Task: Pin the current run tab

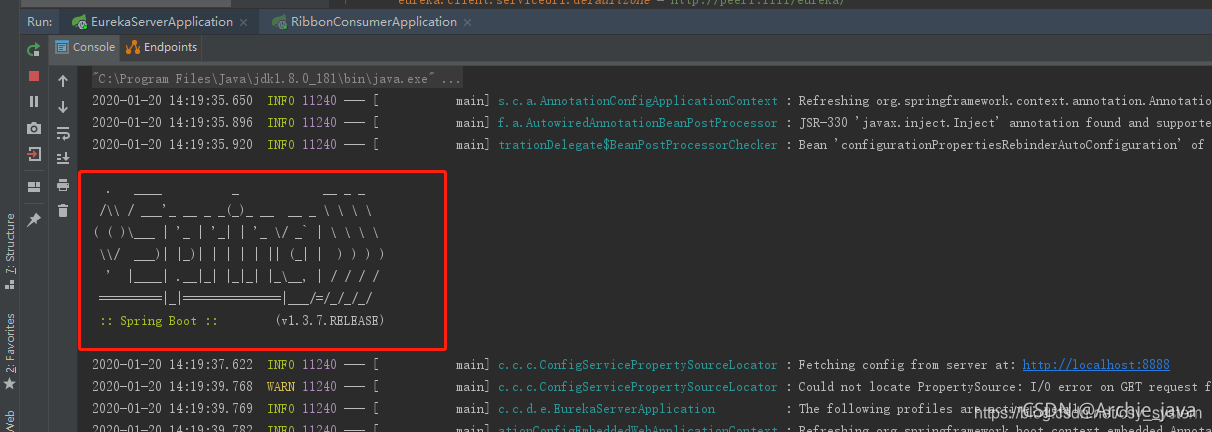Action: (x=34, y=219)
